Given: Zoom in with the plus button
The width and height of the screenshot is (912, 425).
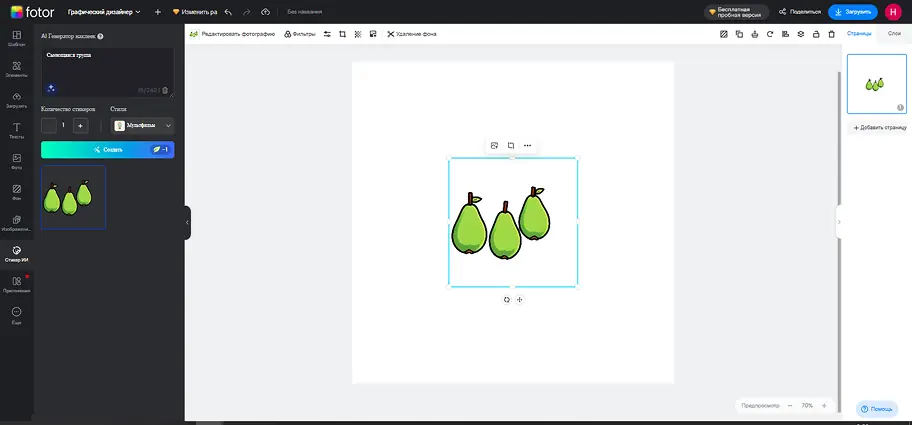Looking at the screenshot, I should pyautogui.click(x=824, y=405).
